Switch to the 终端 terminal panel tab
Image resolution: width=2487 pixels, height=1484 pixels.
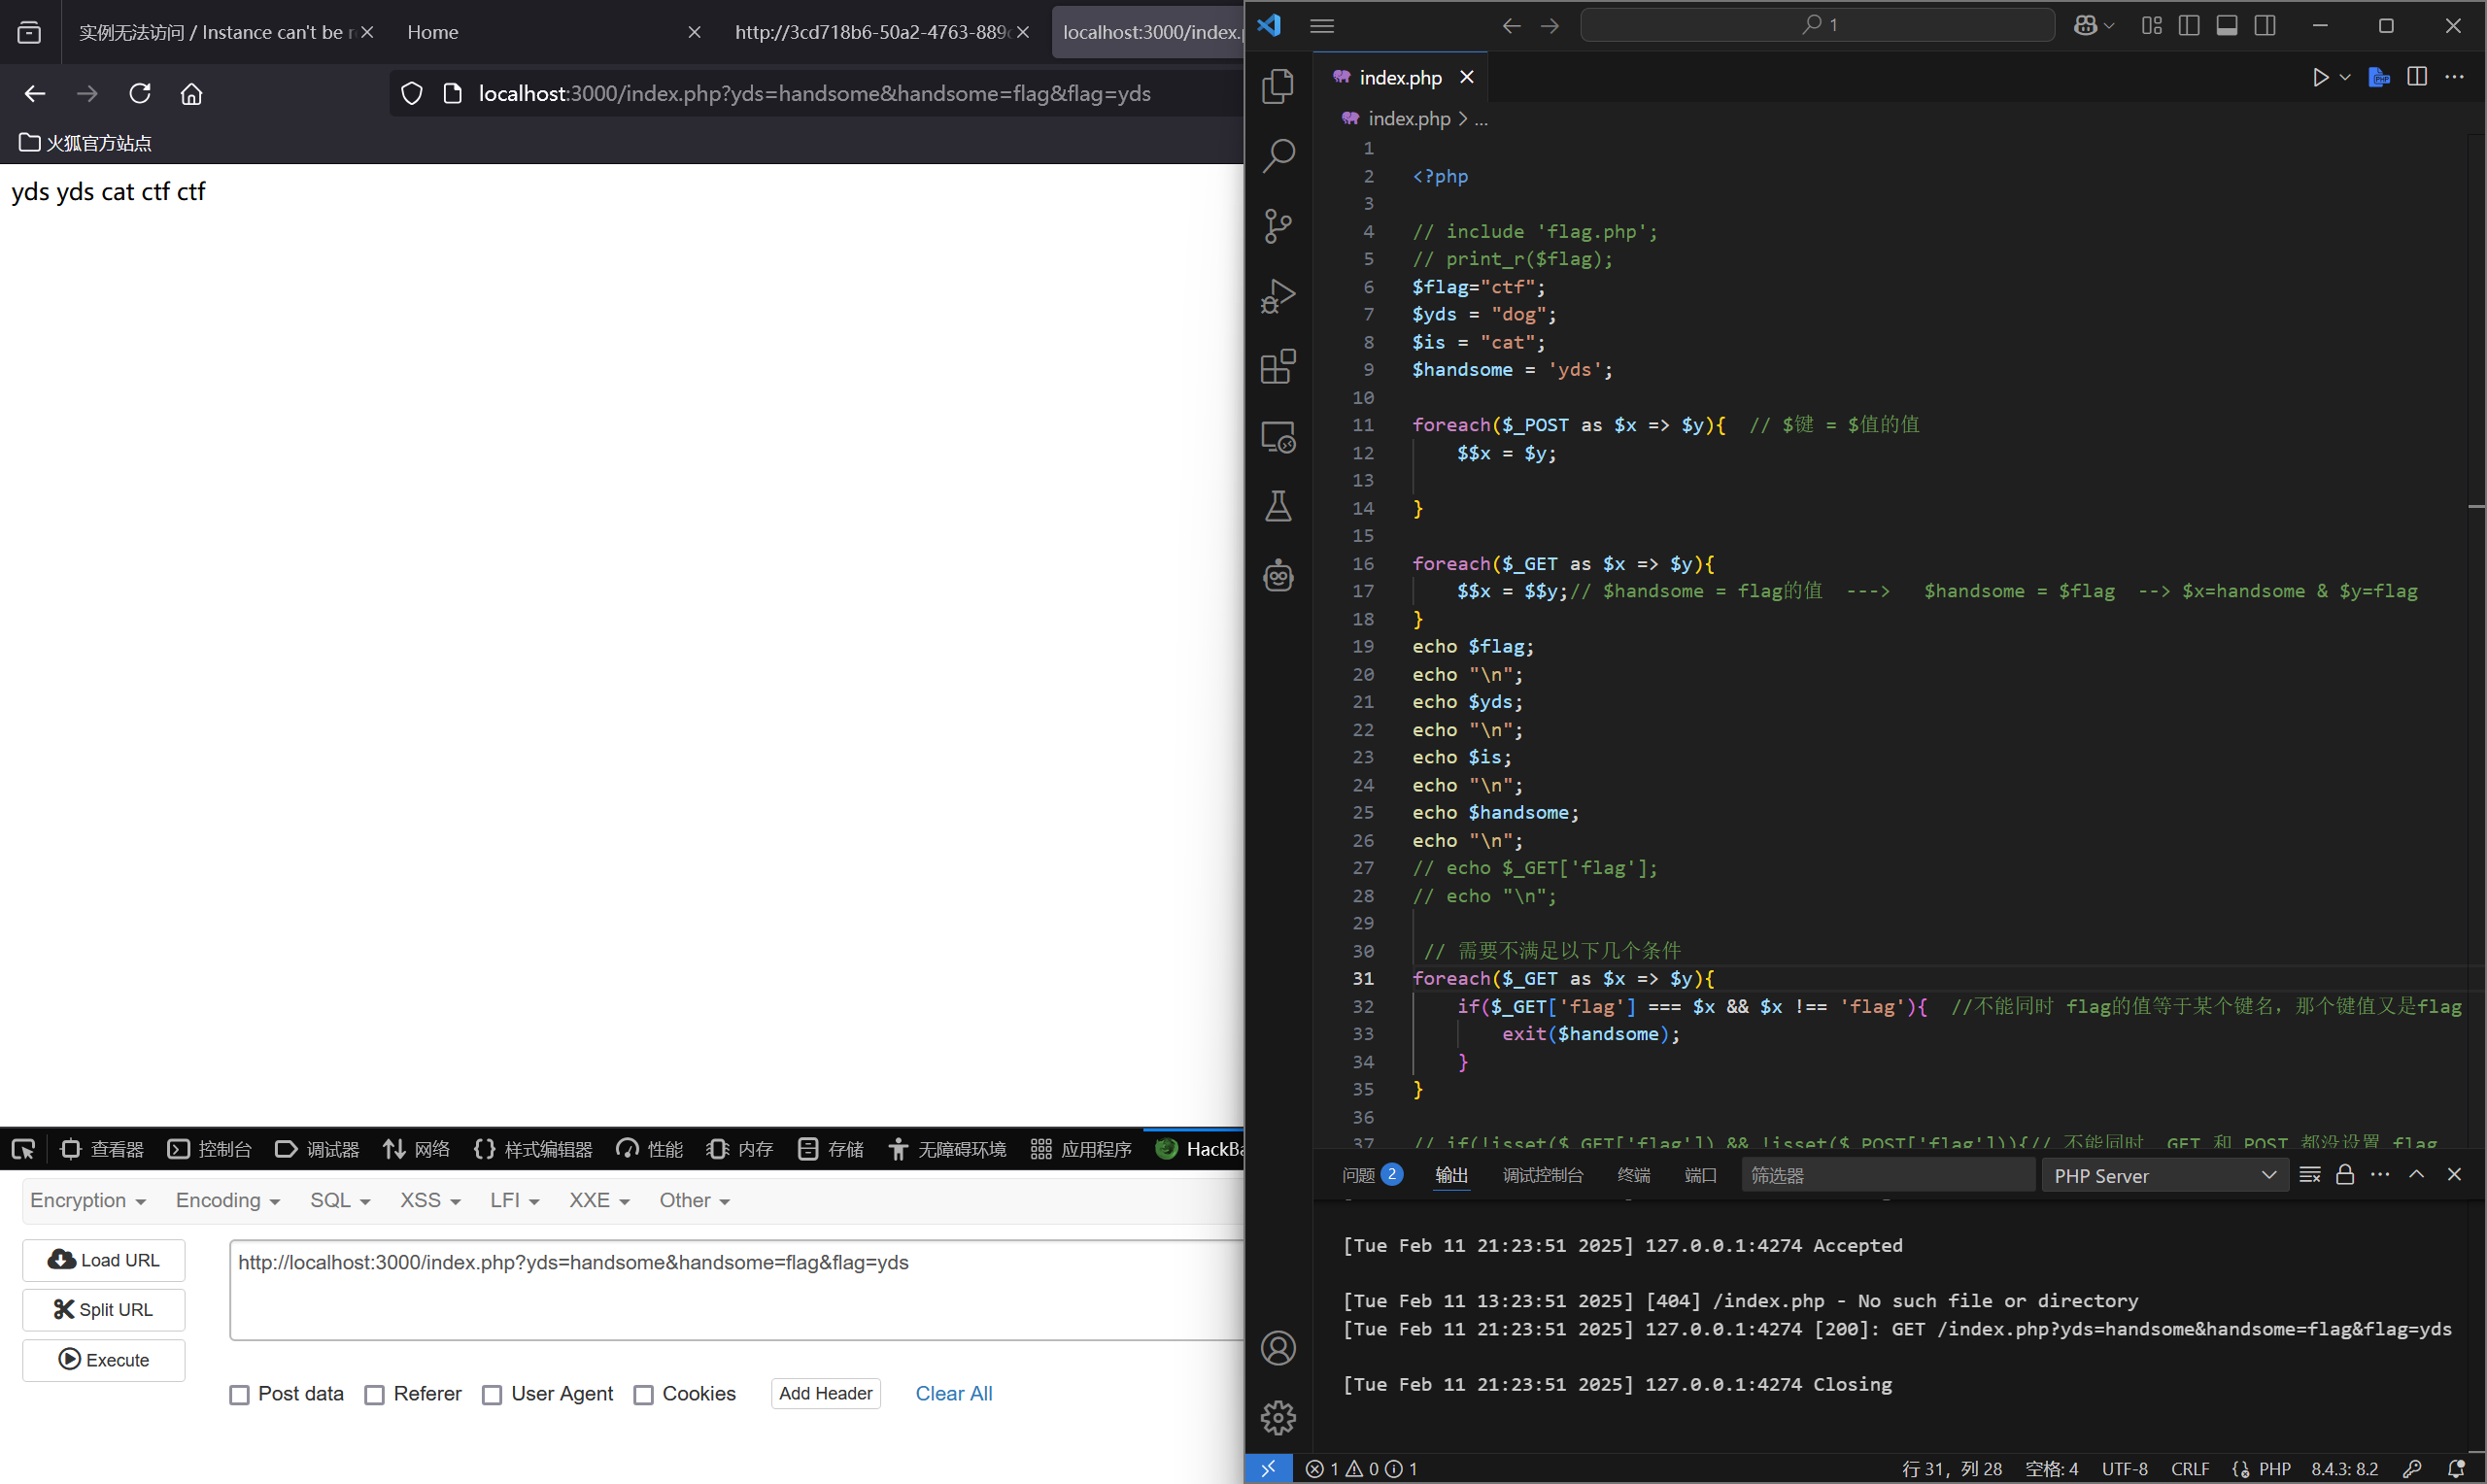pos(1633,1175)
